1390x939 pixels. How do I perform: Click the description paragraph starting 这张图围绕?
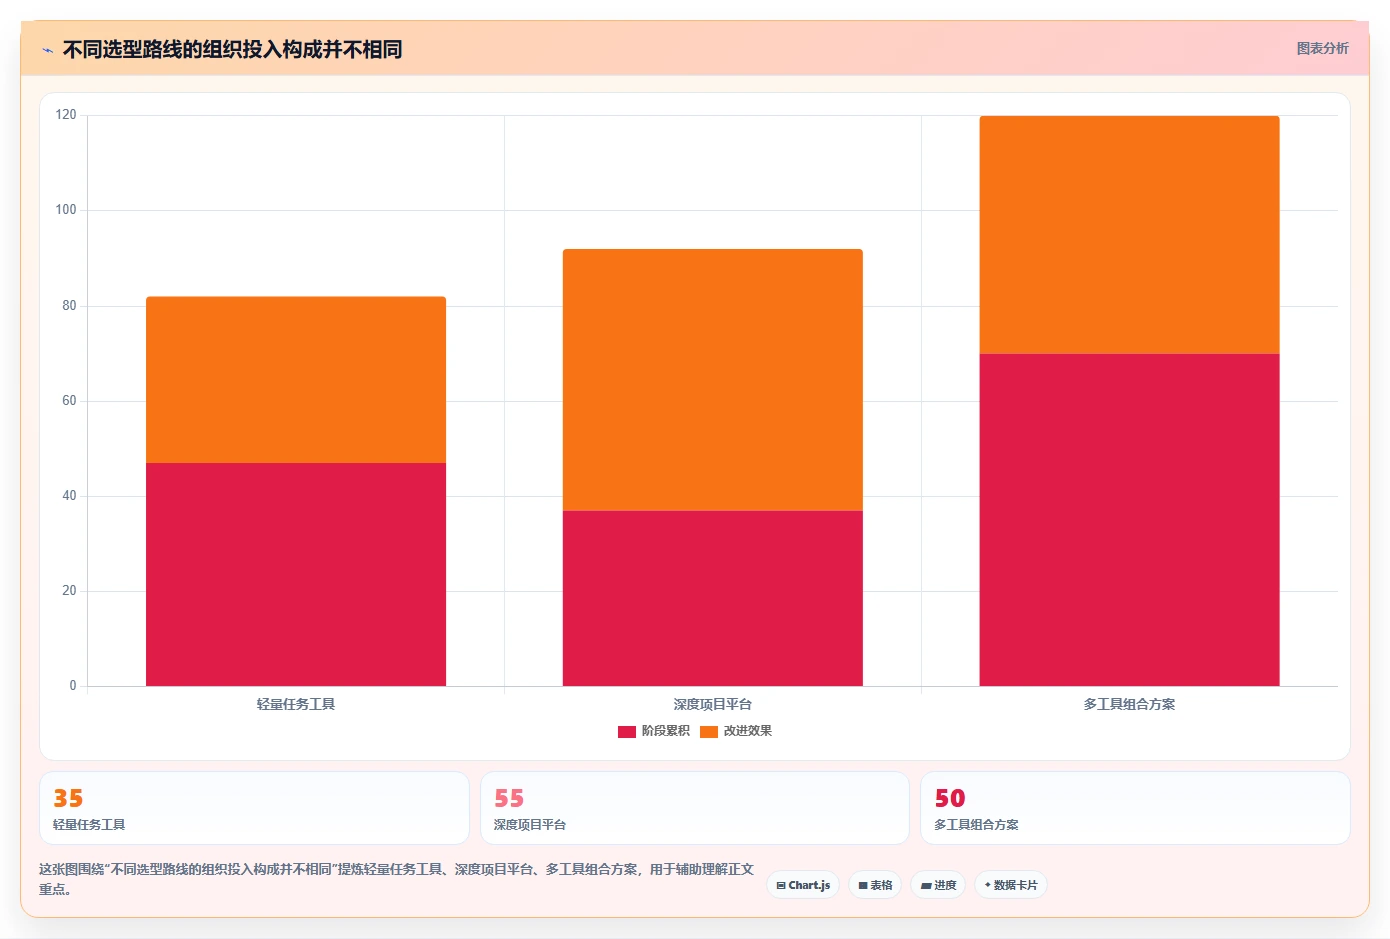397,879
